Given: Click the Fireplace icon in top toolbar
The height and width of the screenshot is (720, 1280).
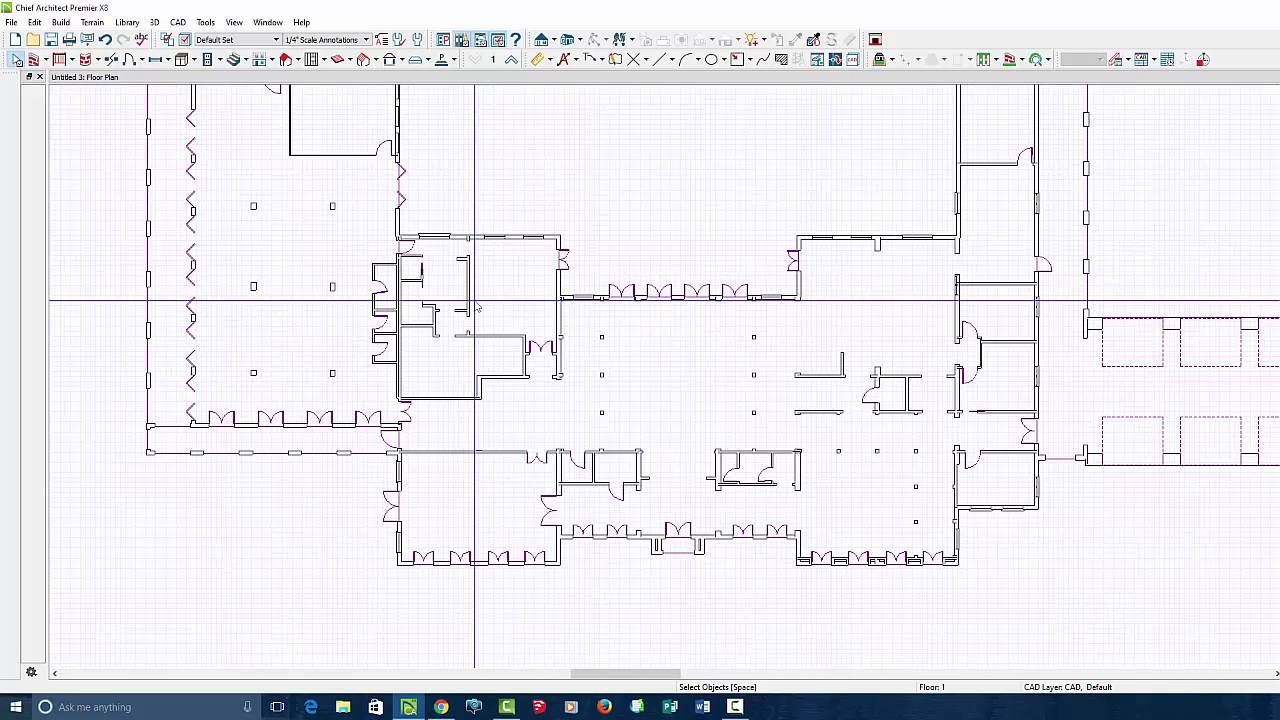Looking at the screenshot, I should pyautogui.click(x=875, y=40).
